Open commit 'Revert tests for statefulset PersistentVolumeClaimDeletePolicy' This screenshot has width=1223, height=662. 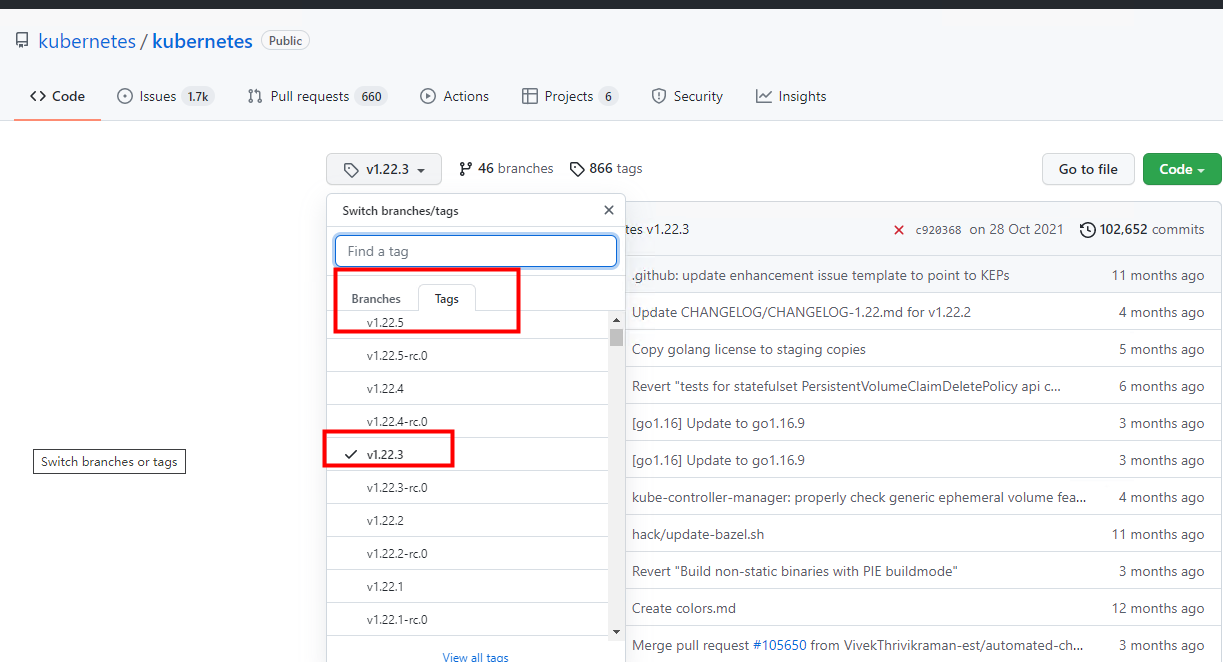[x=846, y=386]
